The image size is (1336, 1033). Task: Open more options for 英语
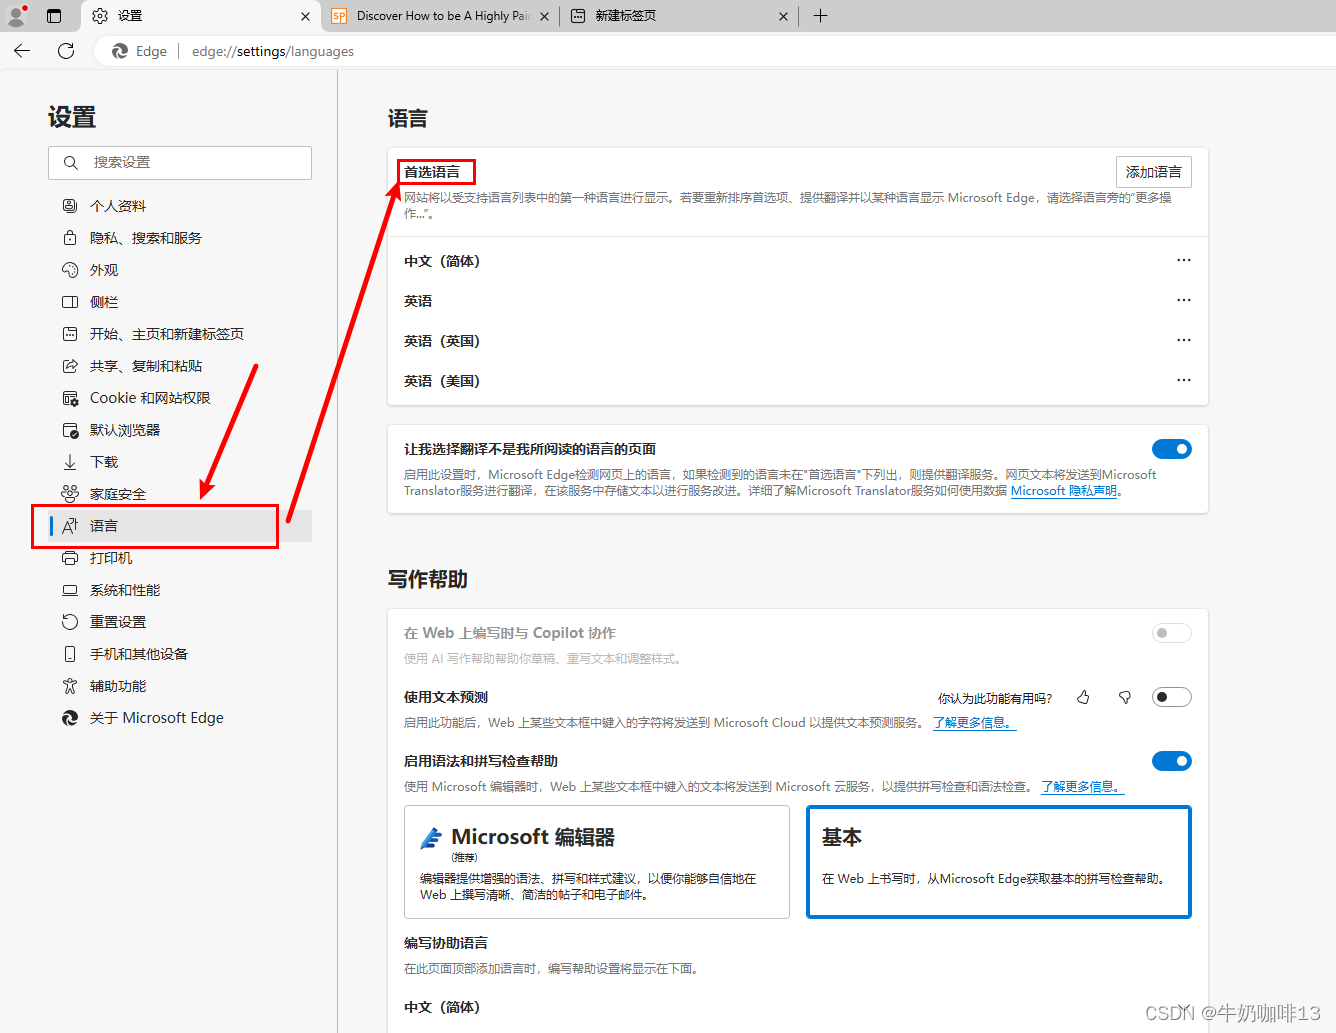1184,300
